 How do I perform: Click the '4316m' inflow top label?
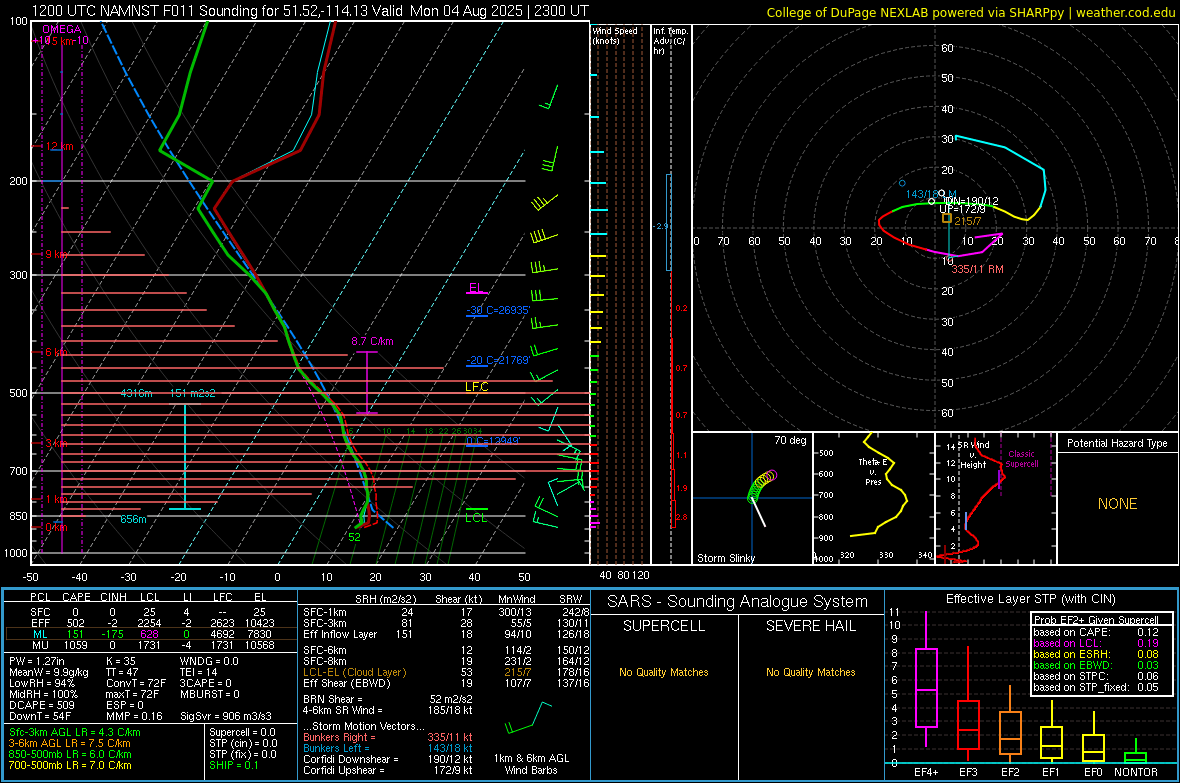pos(136,393)
